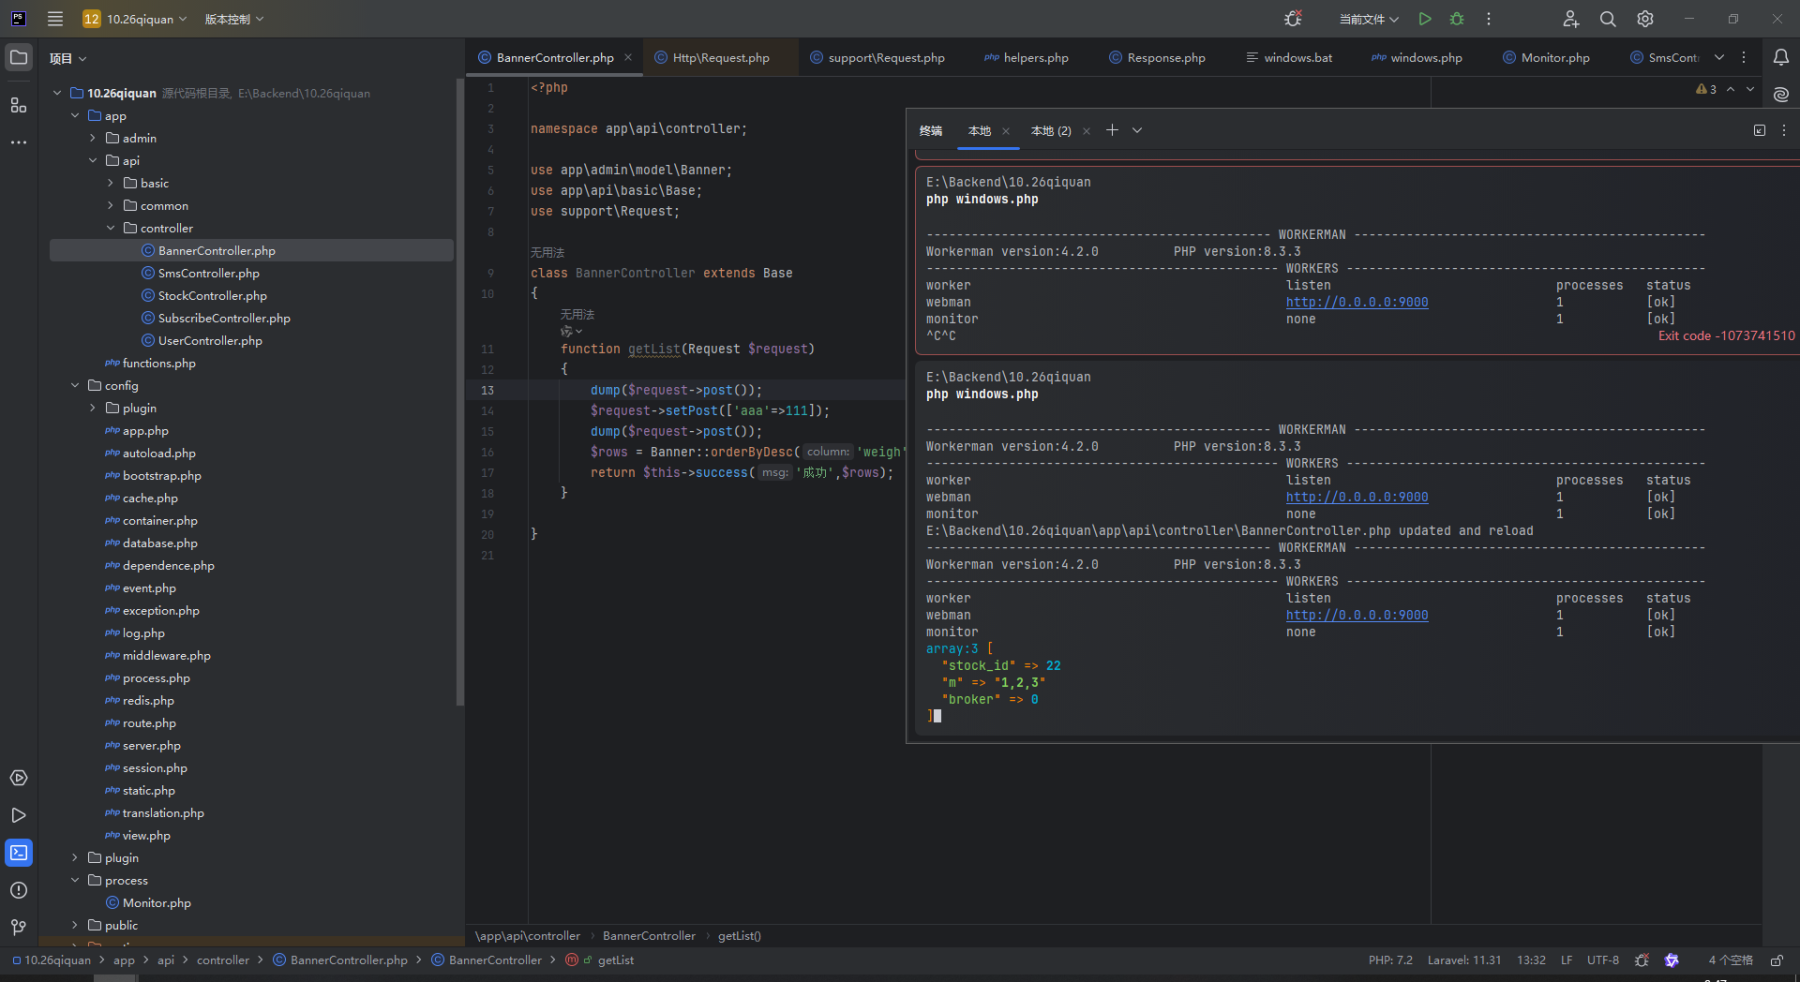The image size is (1800, 982).
Task: Open the Project tool window icon
Action: (19, 58)
